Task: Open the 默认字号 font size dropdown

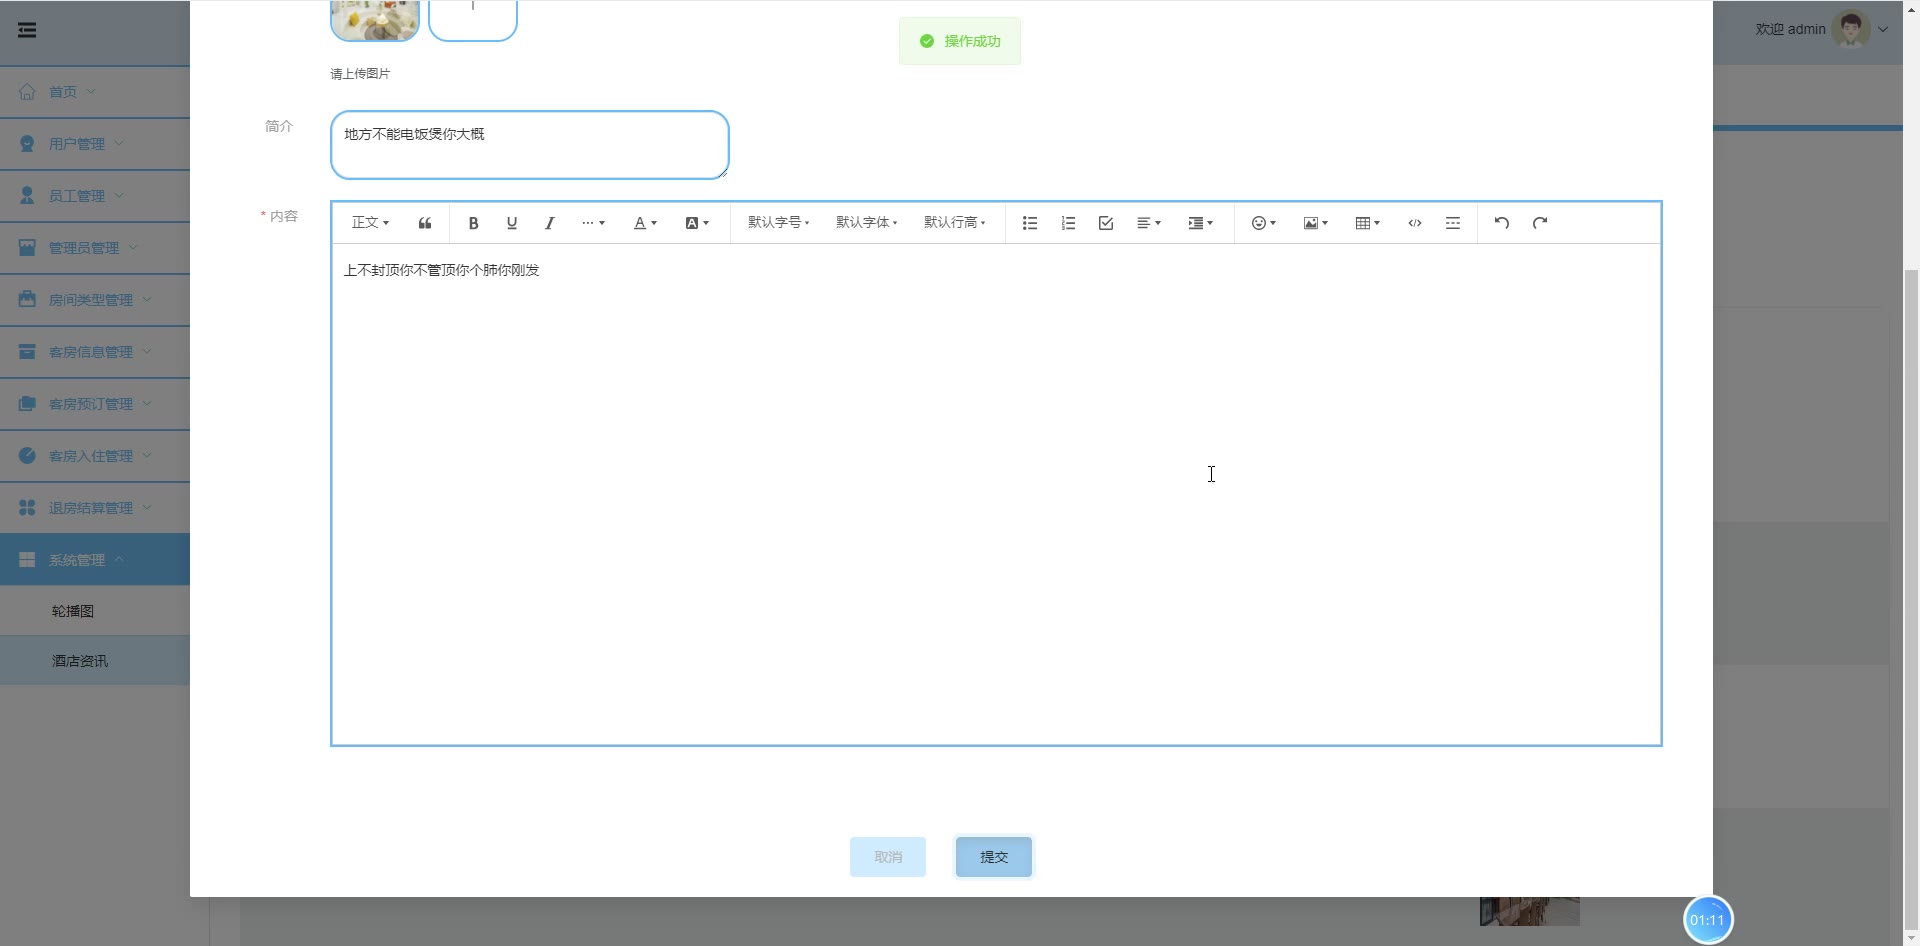Action: click(x=779, y=223)
